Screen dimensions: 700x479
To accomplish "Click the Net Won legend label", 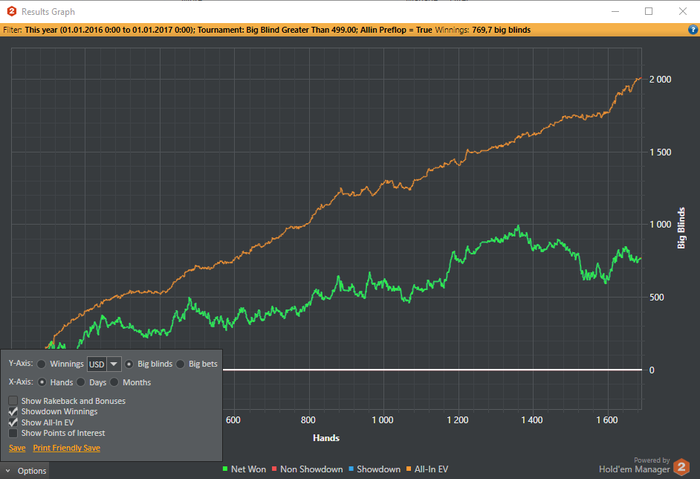I will click(x=248, y=469).
